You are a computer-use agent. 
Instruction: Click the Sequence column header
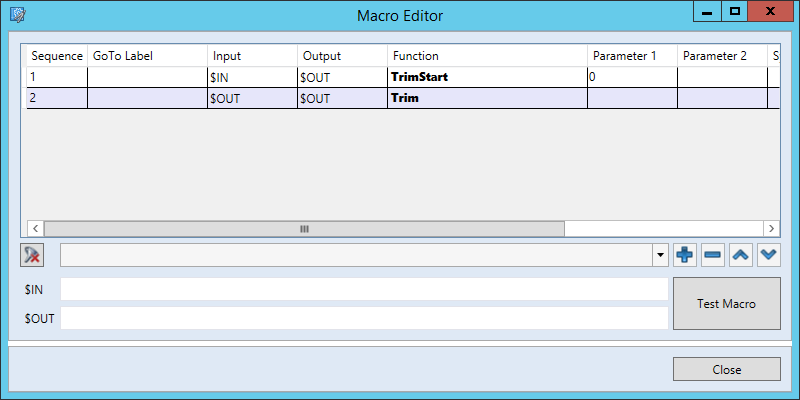(57, 56)
